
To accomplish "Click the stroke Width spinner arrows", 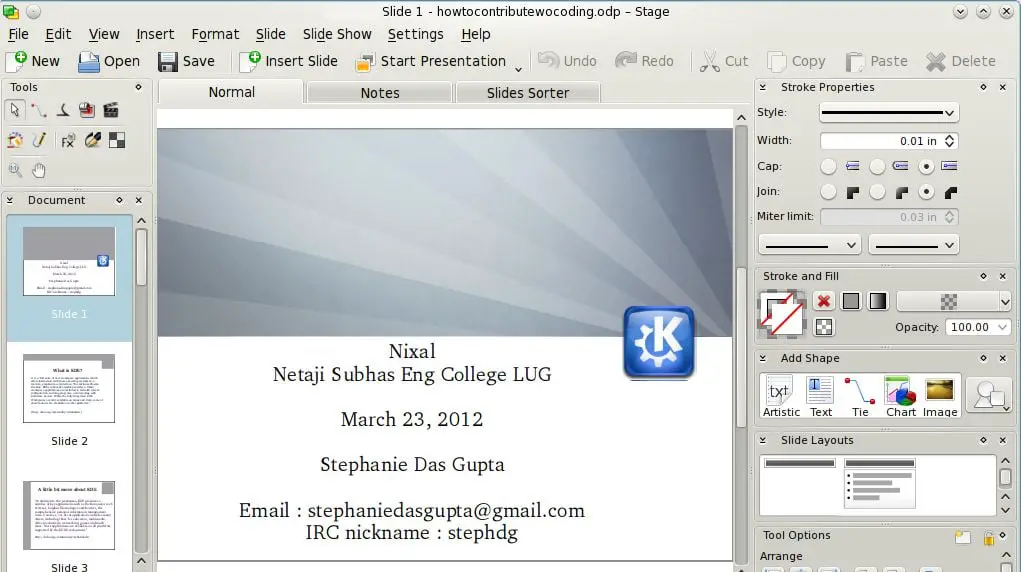I will pos(949,141).
